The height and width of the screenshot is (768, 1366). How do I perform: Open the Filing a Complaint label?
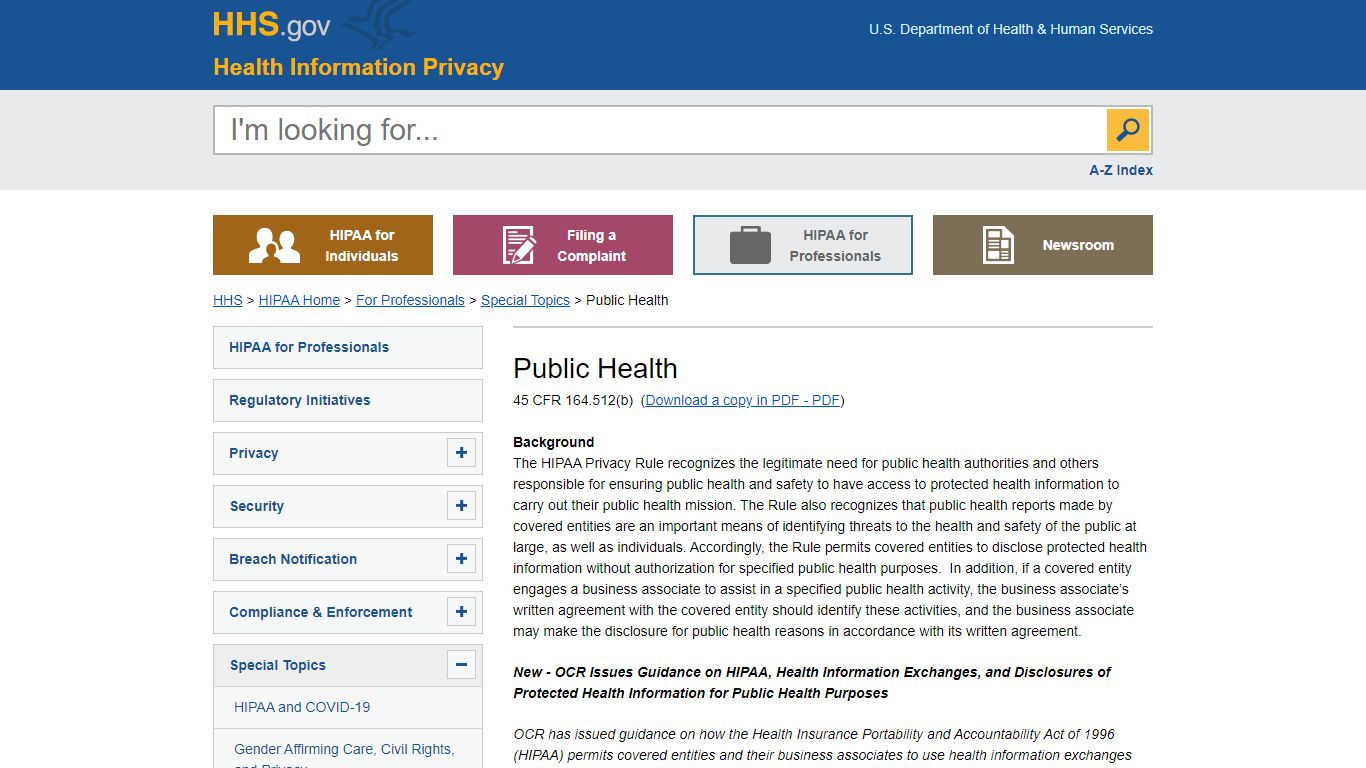click(x=591, y=245)
